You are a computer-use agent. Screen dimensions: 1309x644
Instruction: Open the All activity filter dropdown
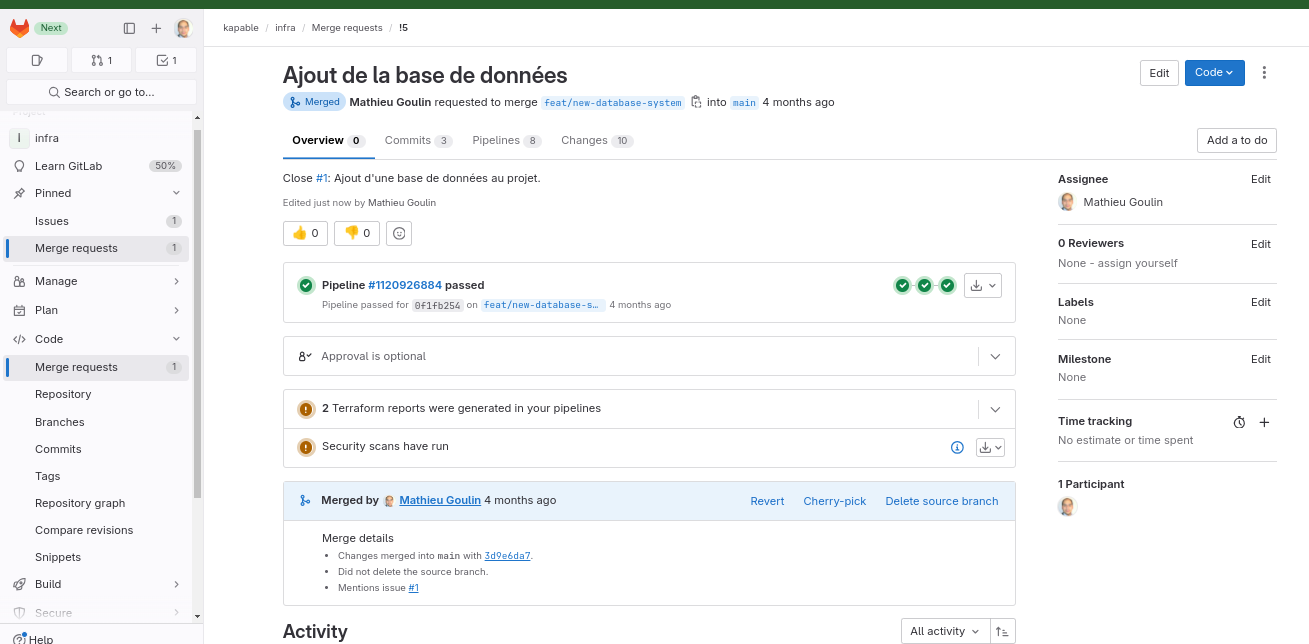(942, 631)
